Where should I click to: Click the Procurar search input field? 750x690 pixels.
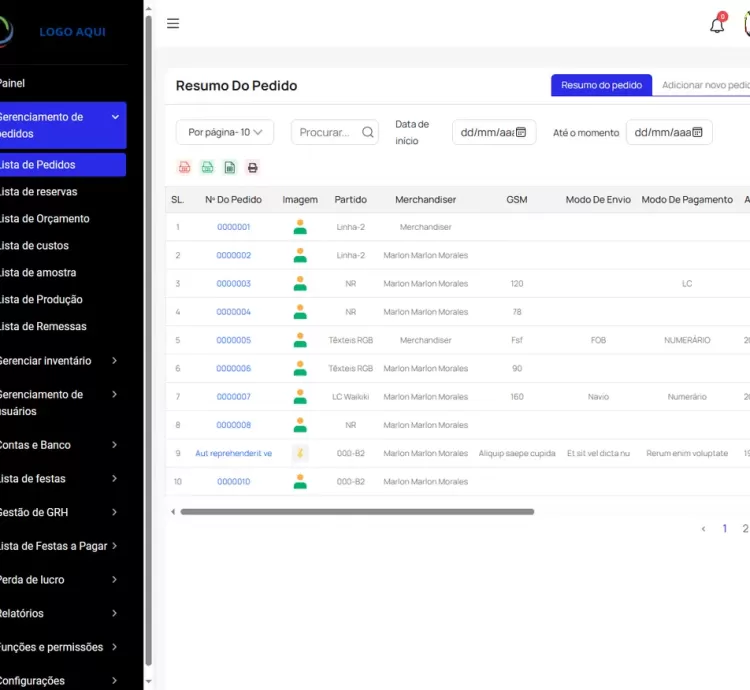point(324,132)
